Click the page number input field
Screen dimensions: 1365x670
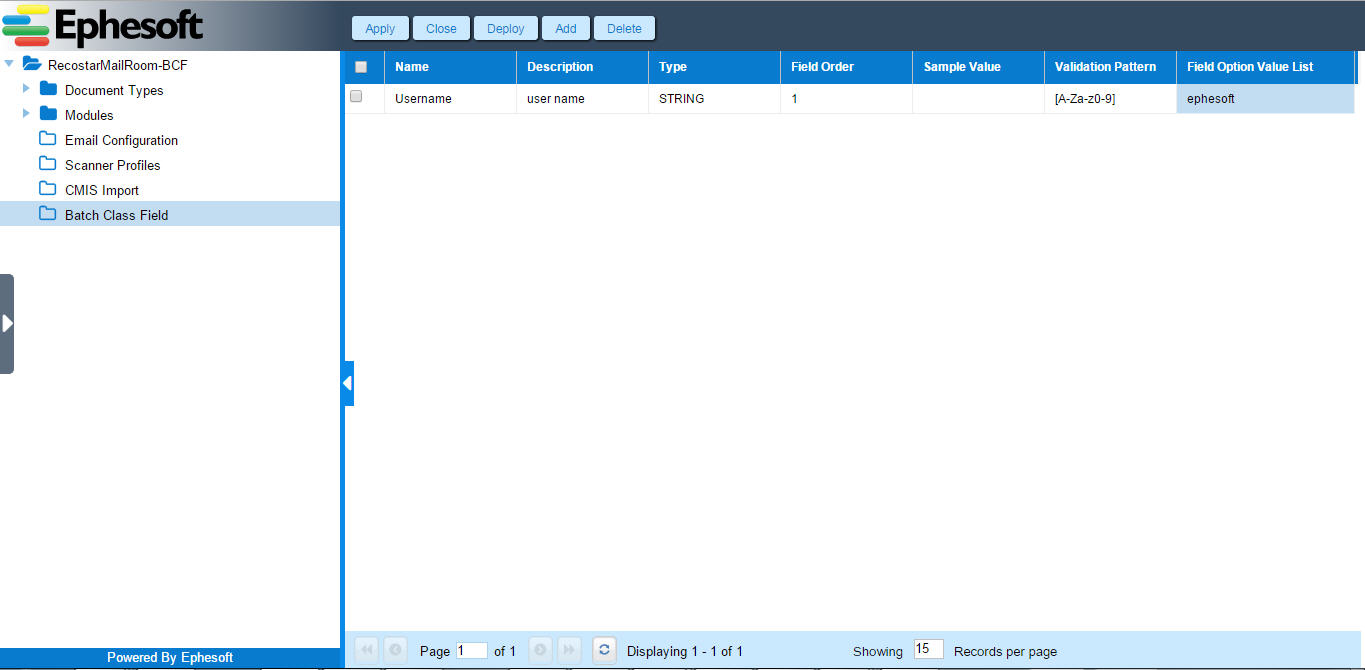[x=472, y=650]
